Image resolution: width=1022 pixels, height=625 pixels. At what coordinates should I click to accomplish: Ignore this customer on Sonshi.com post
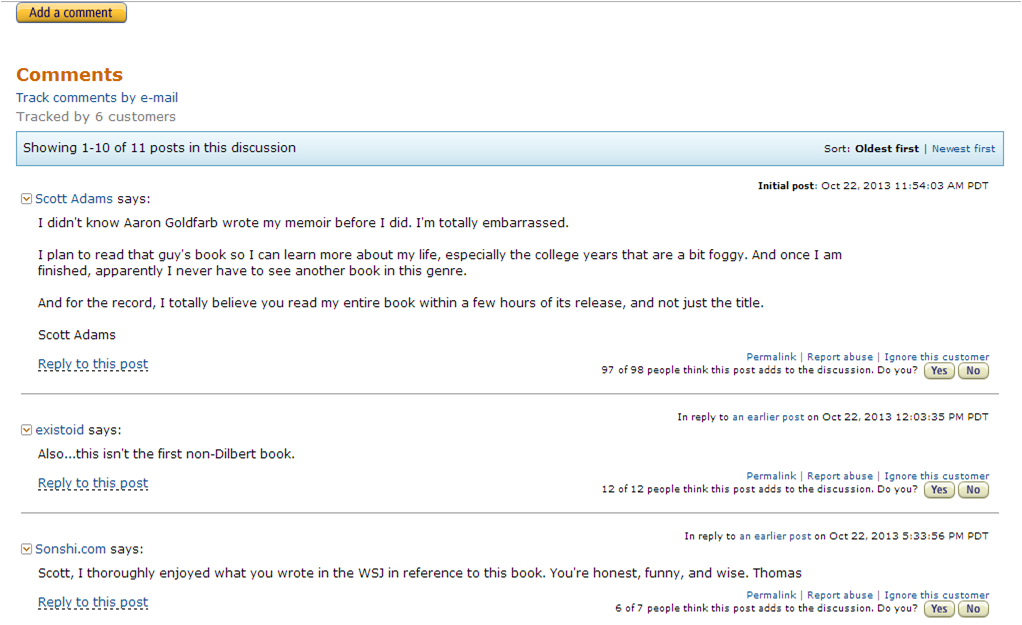pos(937,596)
